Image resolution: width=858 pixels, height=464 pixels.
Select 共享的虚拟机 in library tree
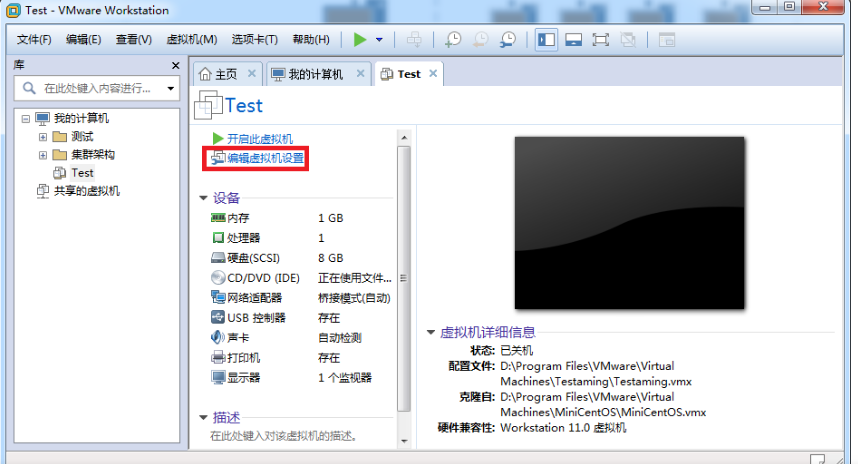pos(86,191)
